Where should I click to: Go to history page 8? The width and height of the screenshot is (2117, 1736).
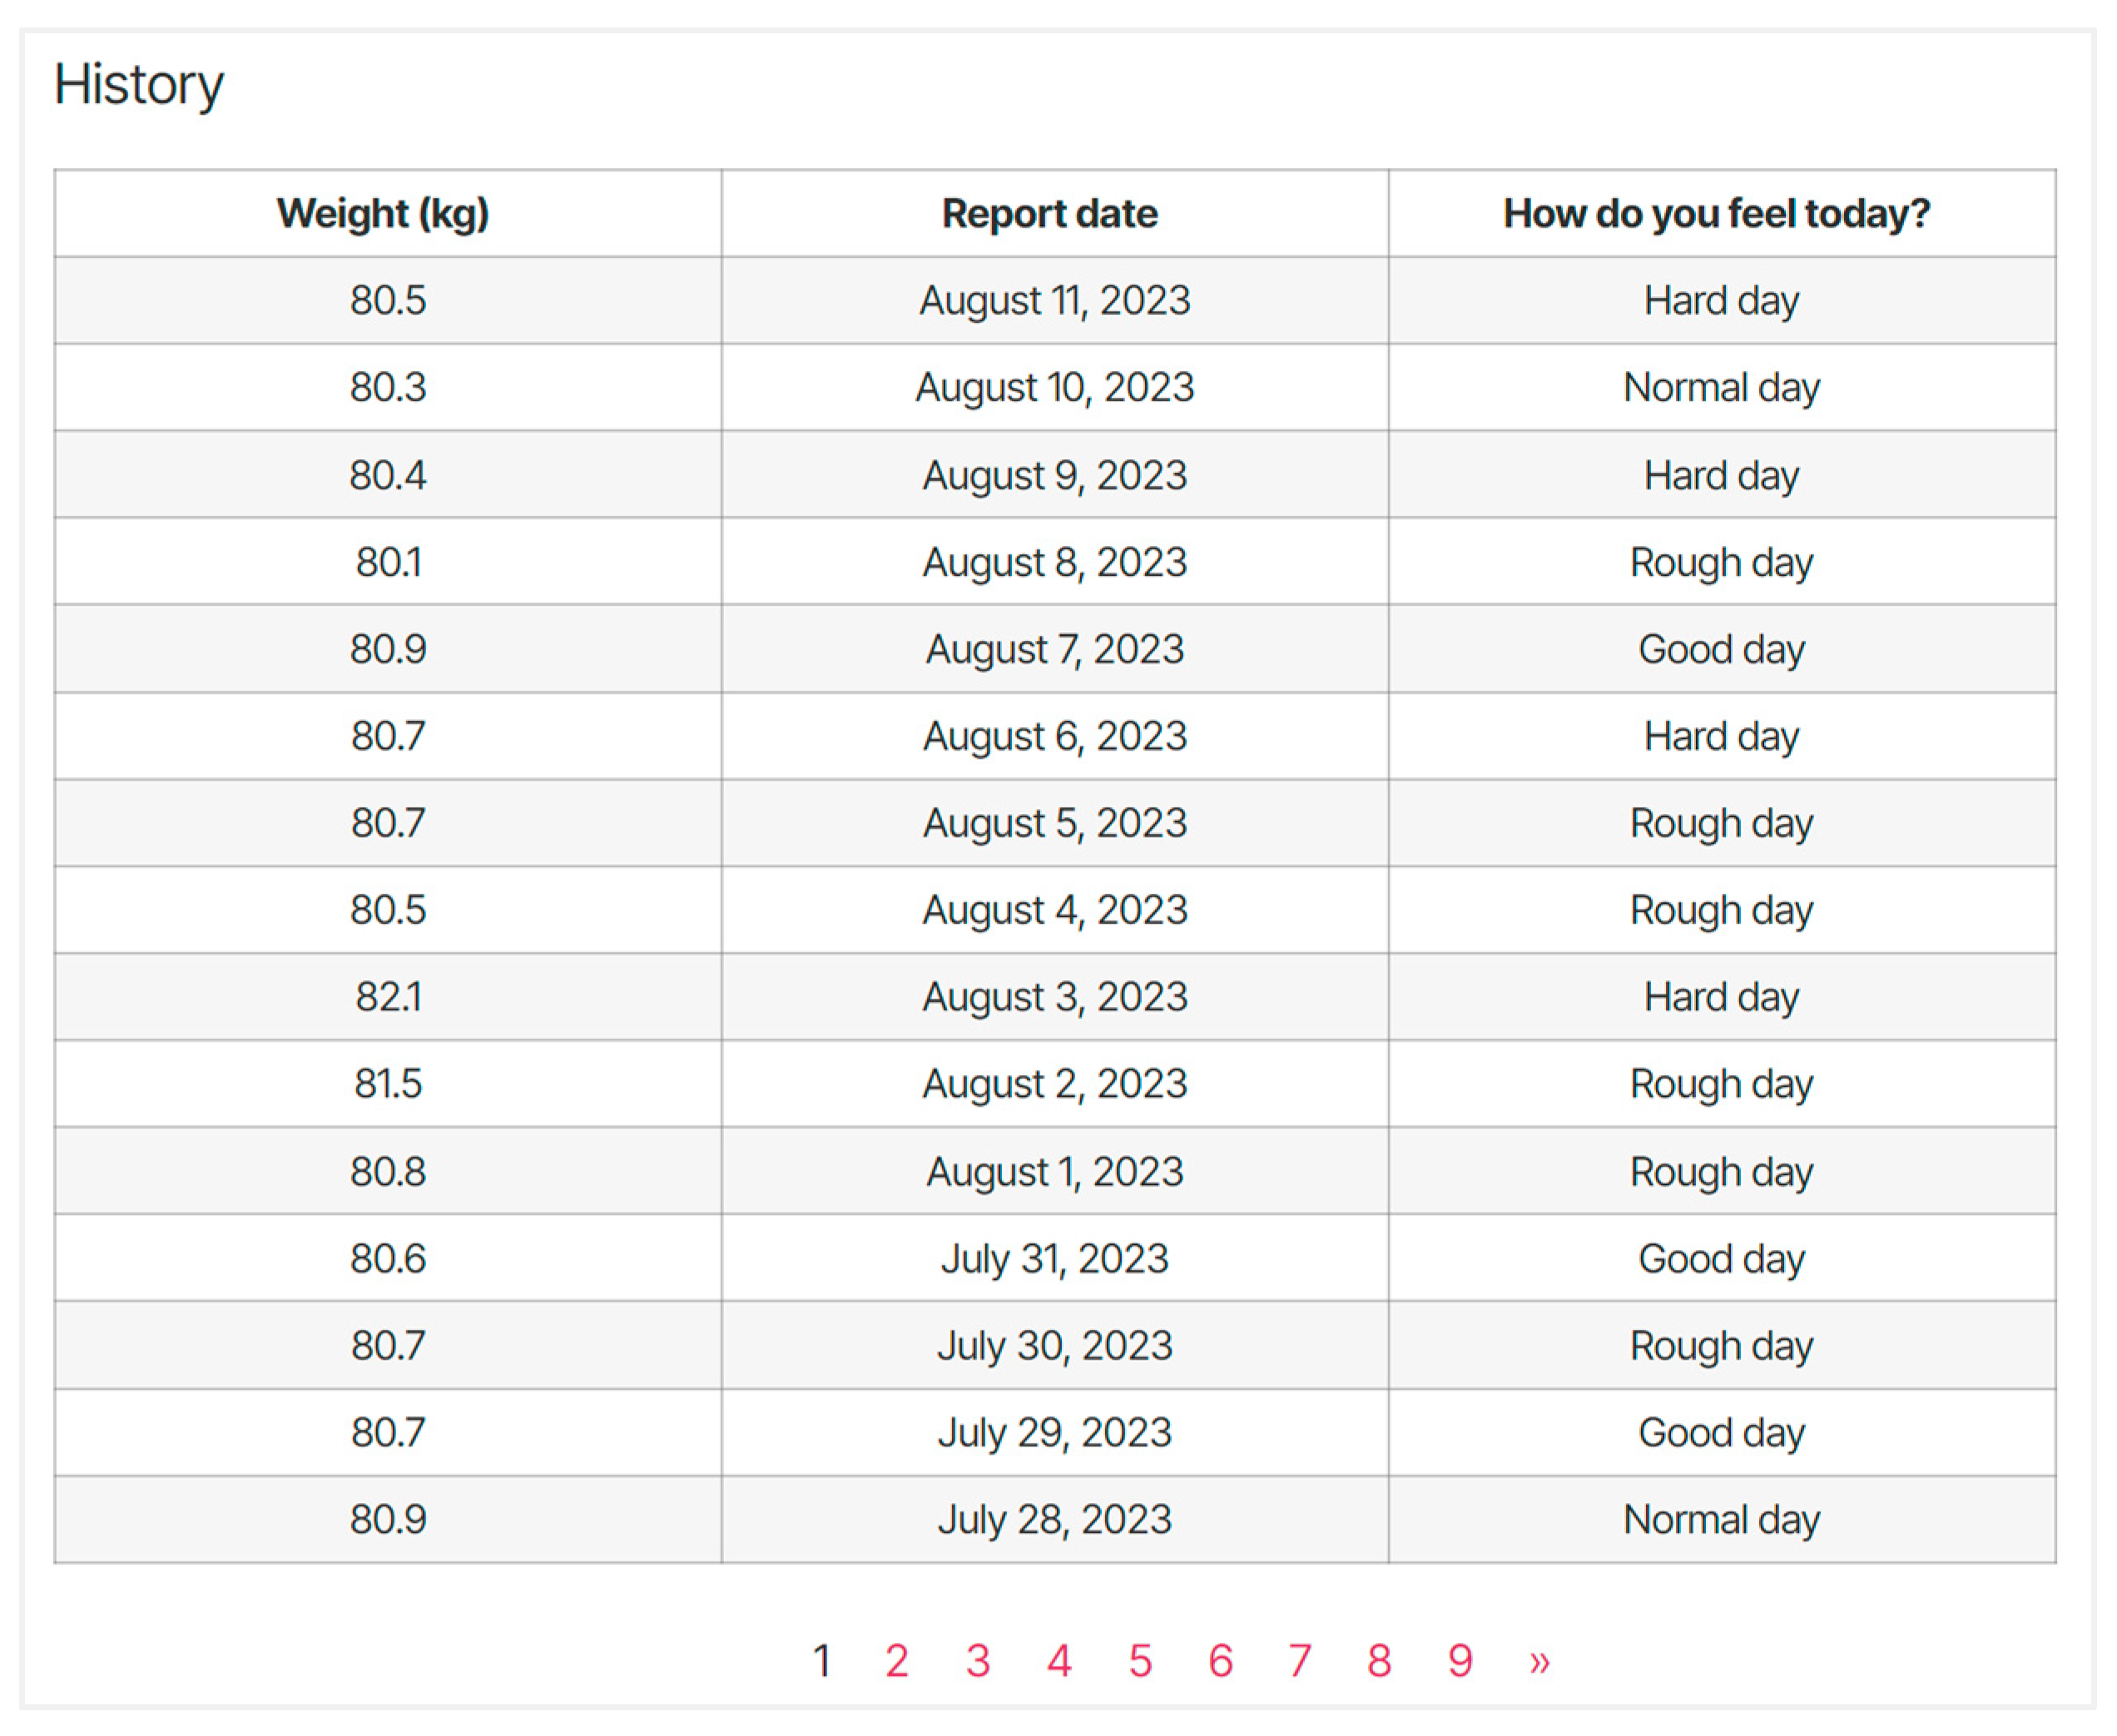tap(1379, 1661)
